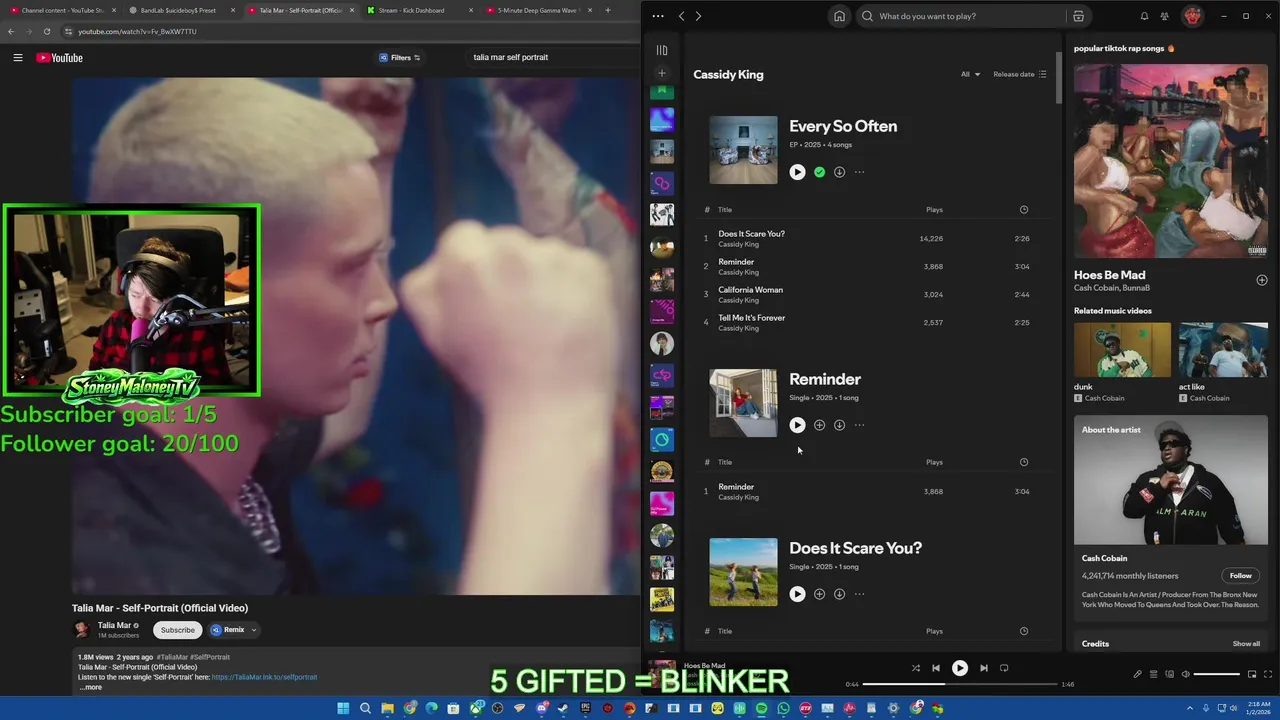Play the Reminder single

click(797, 425)
